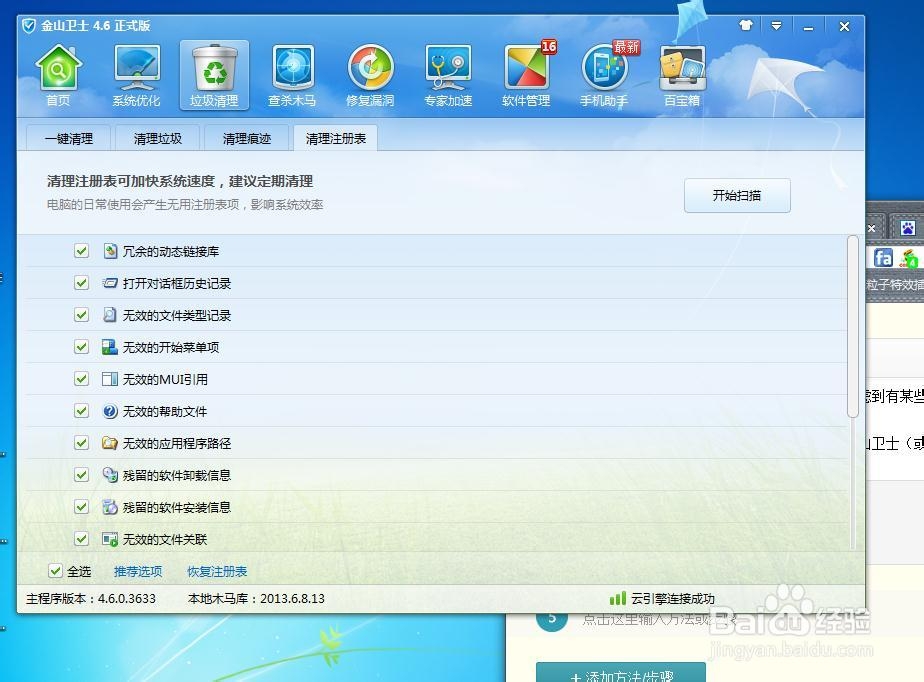Open the 百宝箱 toolbox icon
Image resolution: width=924 pixels, height=682 pixels.
click(x=682, y=75)
